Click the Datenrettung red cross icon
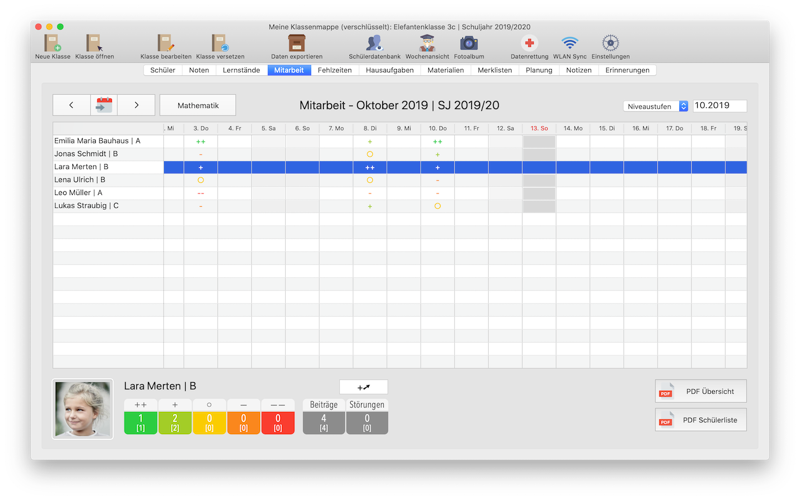 coord(529,45)
